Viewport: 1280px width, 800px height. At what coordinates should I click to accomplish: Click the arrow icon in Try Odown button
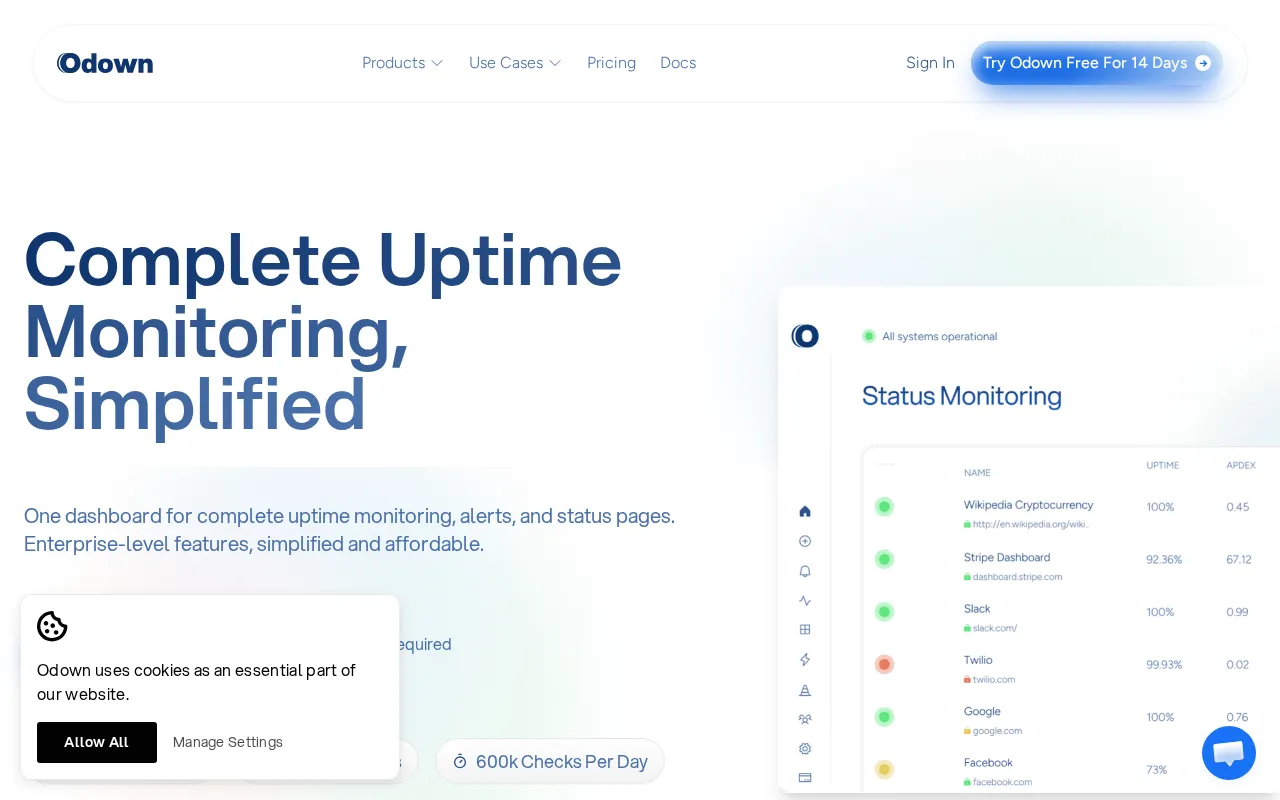(1203, 63)
